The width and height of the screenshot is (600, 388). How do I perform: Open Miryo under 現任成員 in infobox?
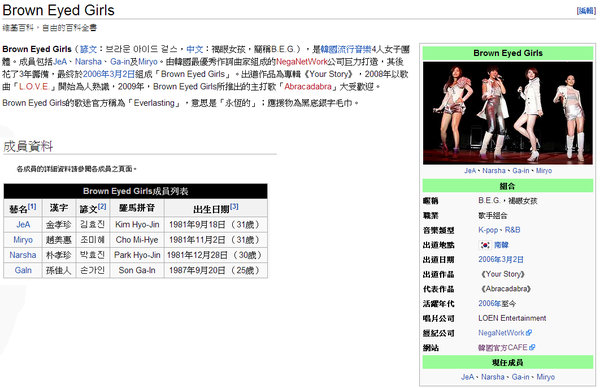(x=545, y=377)
